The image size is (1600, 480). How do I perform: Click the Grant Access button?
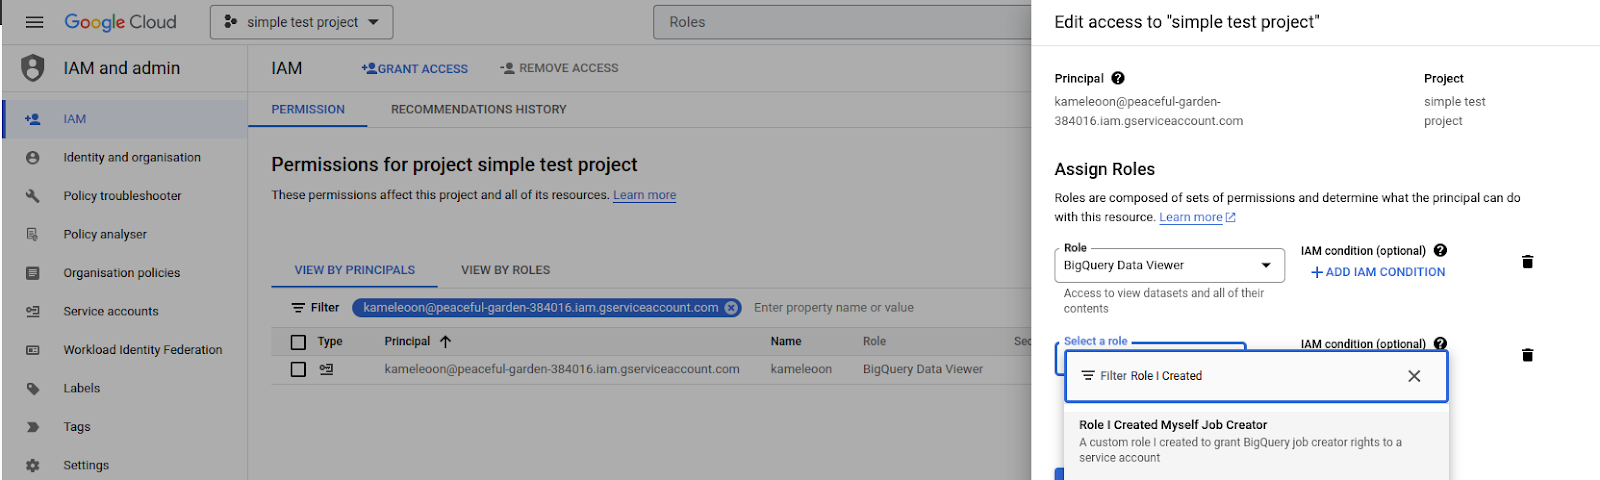[415, 69]
